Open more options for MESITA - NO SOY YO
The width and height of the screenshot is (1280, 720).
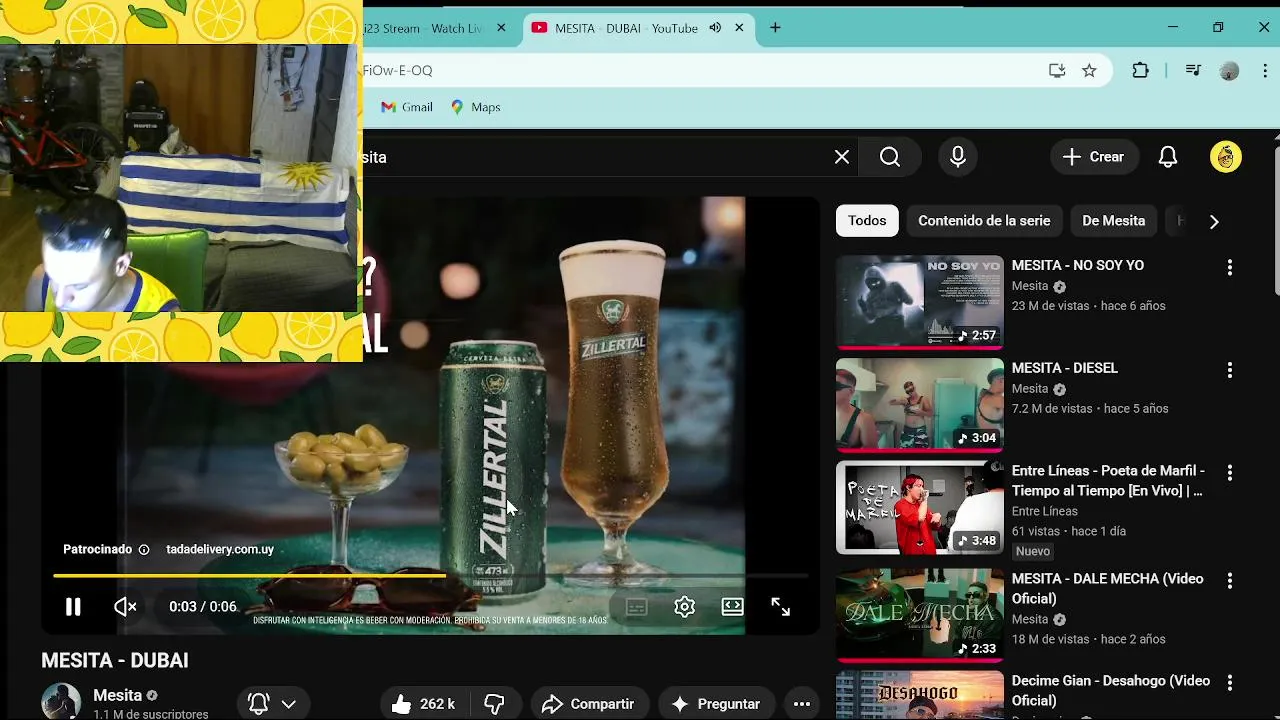pyautogui.click(x=1230, y=267)
